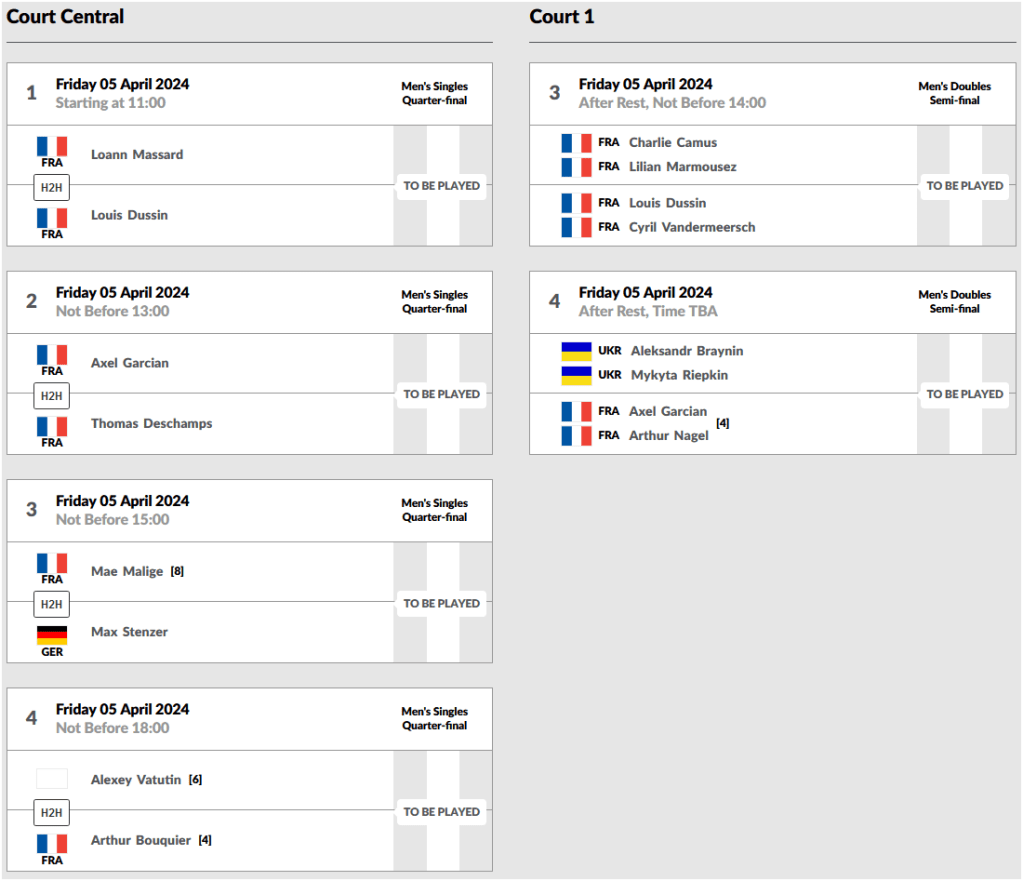Click Thomas Deschamps' French flag icon
The image size is (1023, 881).
(x=52, y=426)
